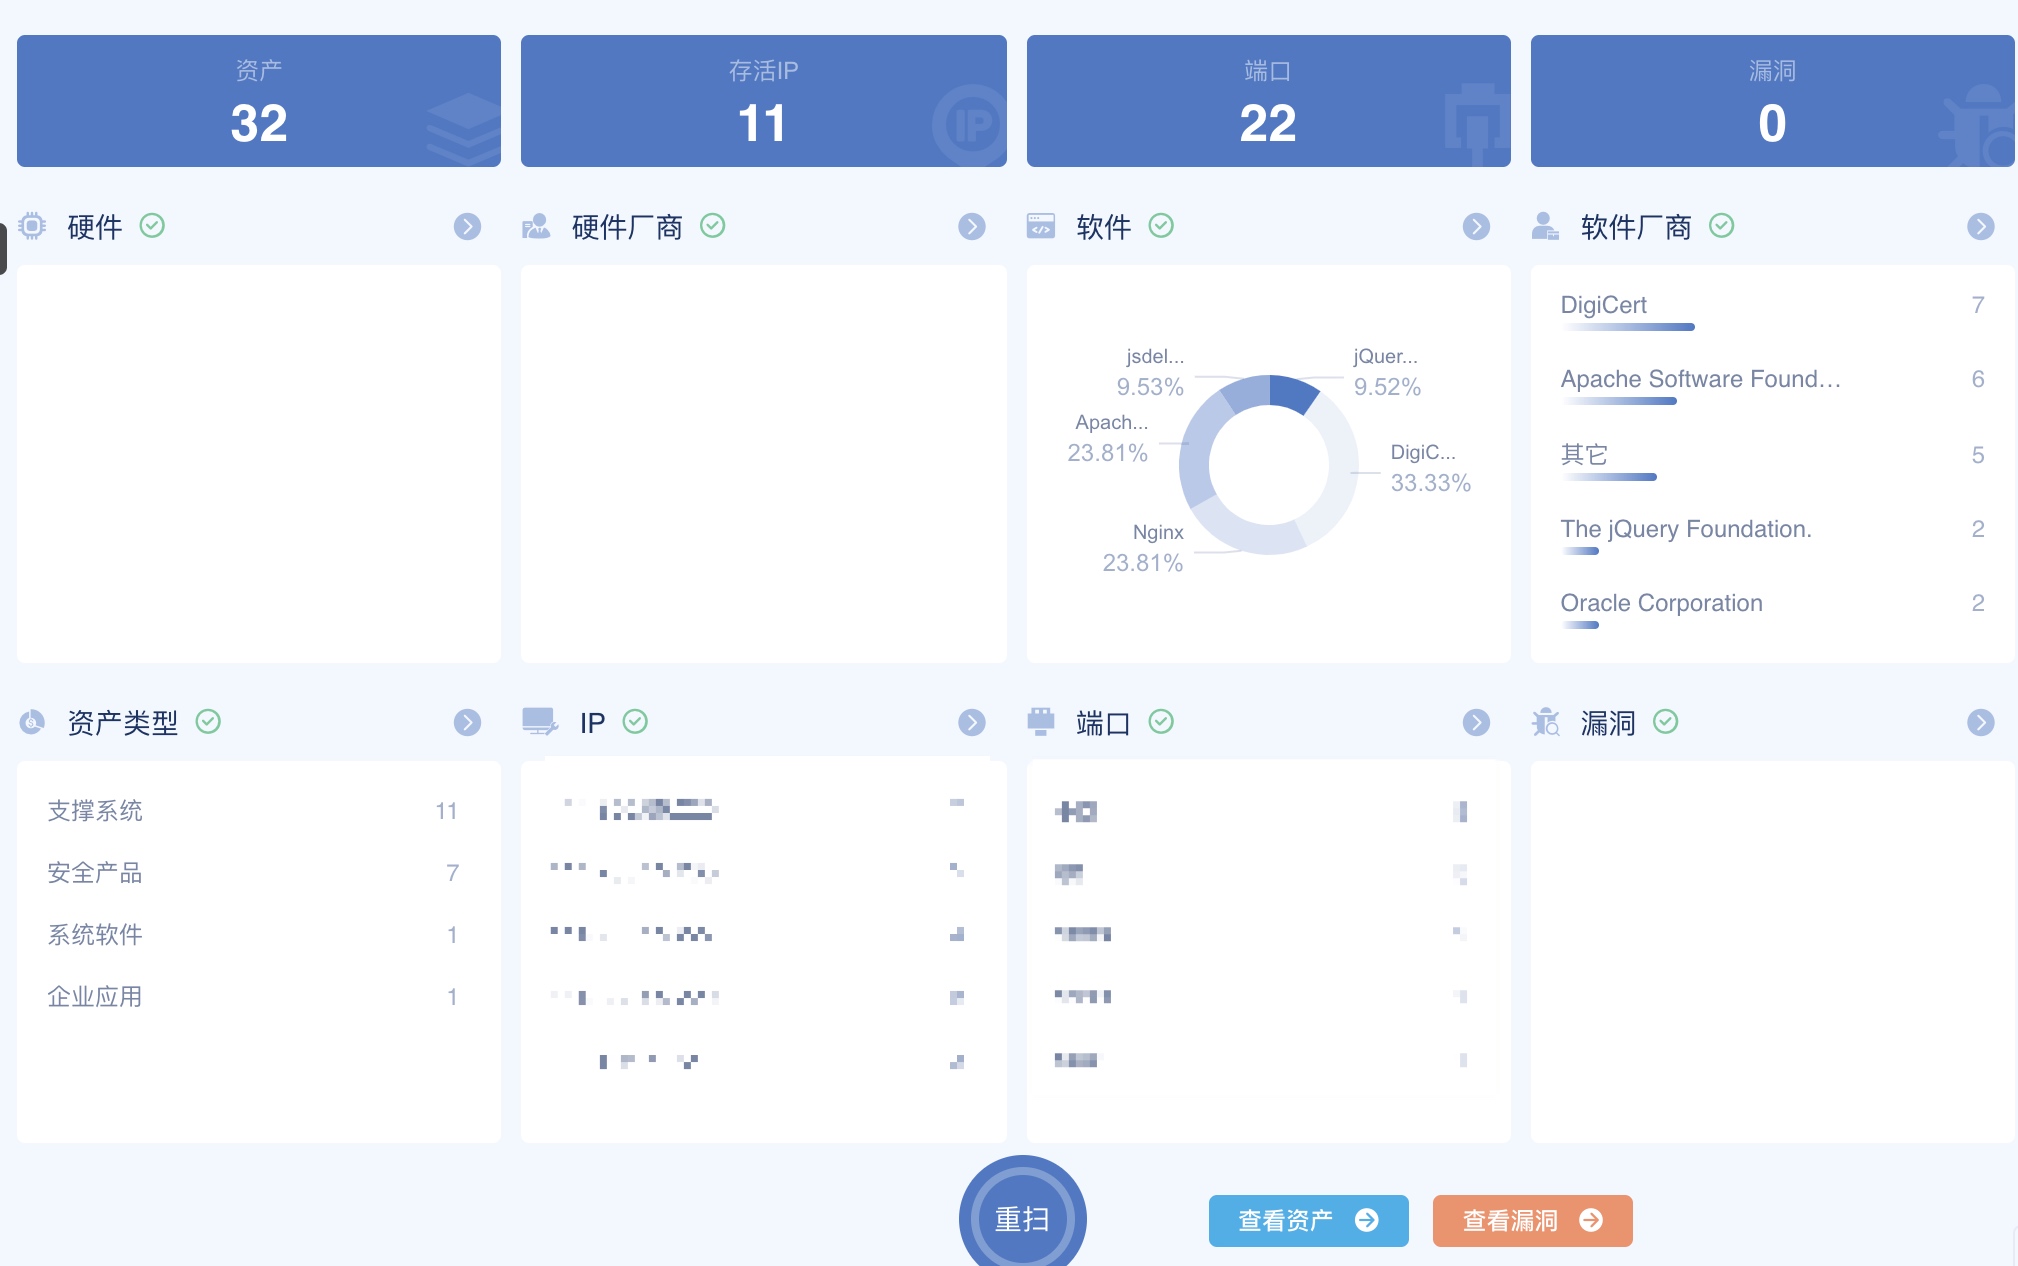Click the 端口 section plug icon
Image resolution: width=2018 pixels, height=1266 pixels.
pyautogui.click(x=1040, y=722)
